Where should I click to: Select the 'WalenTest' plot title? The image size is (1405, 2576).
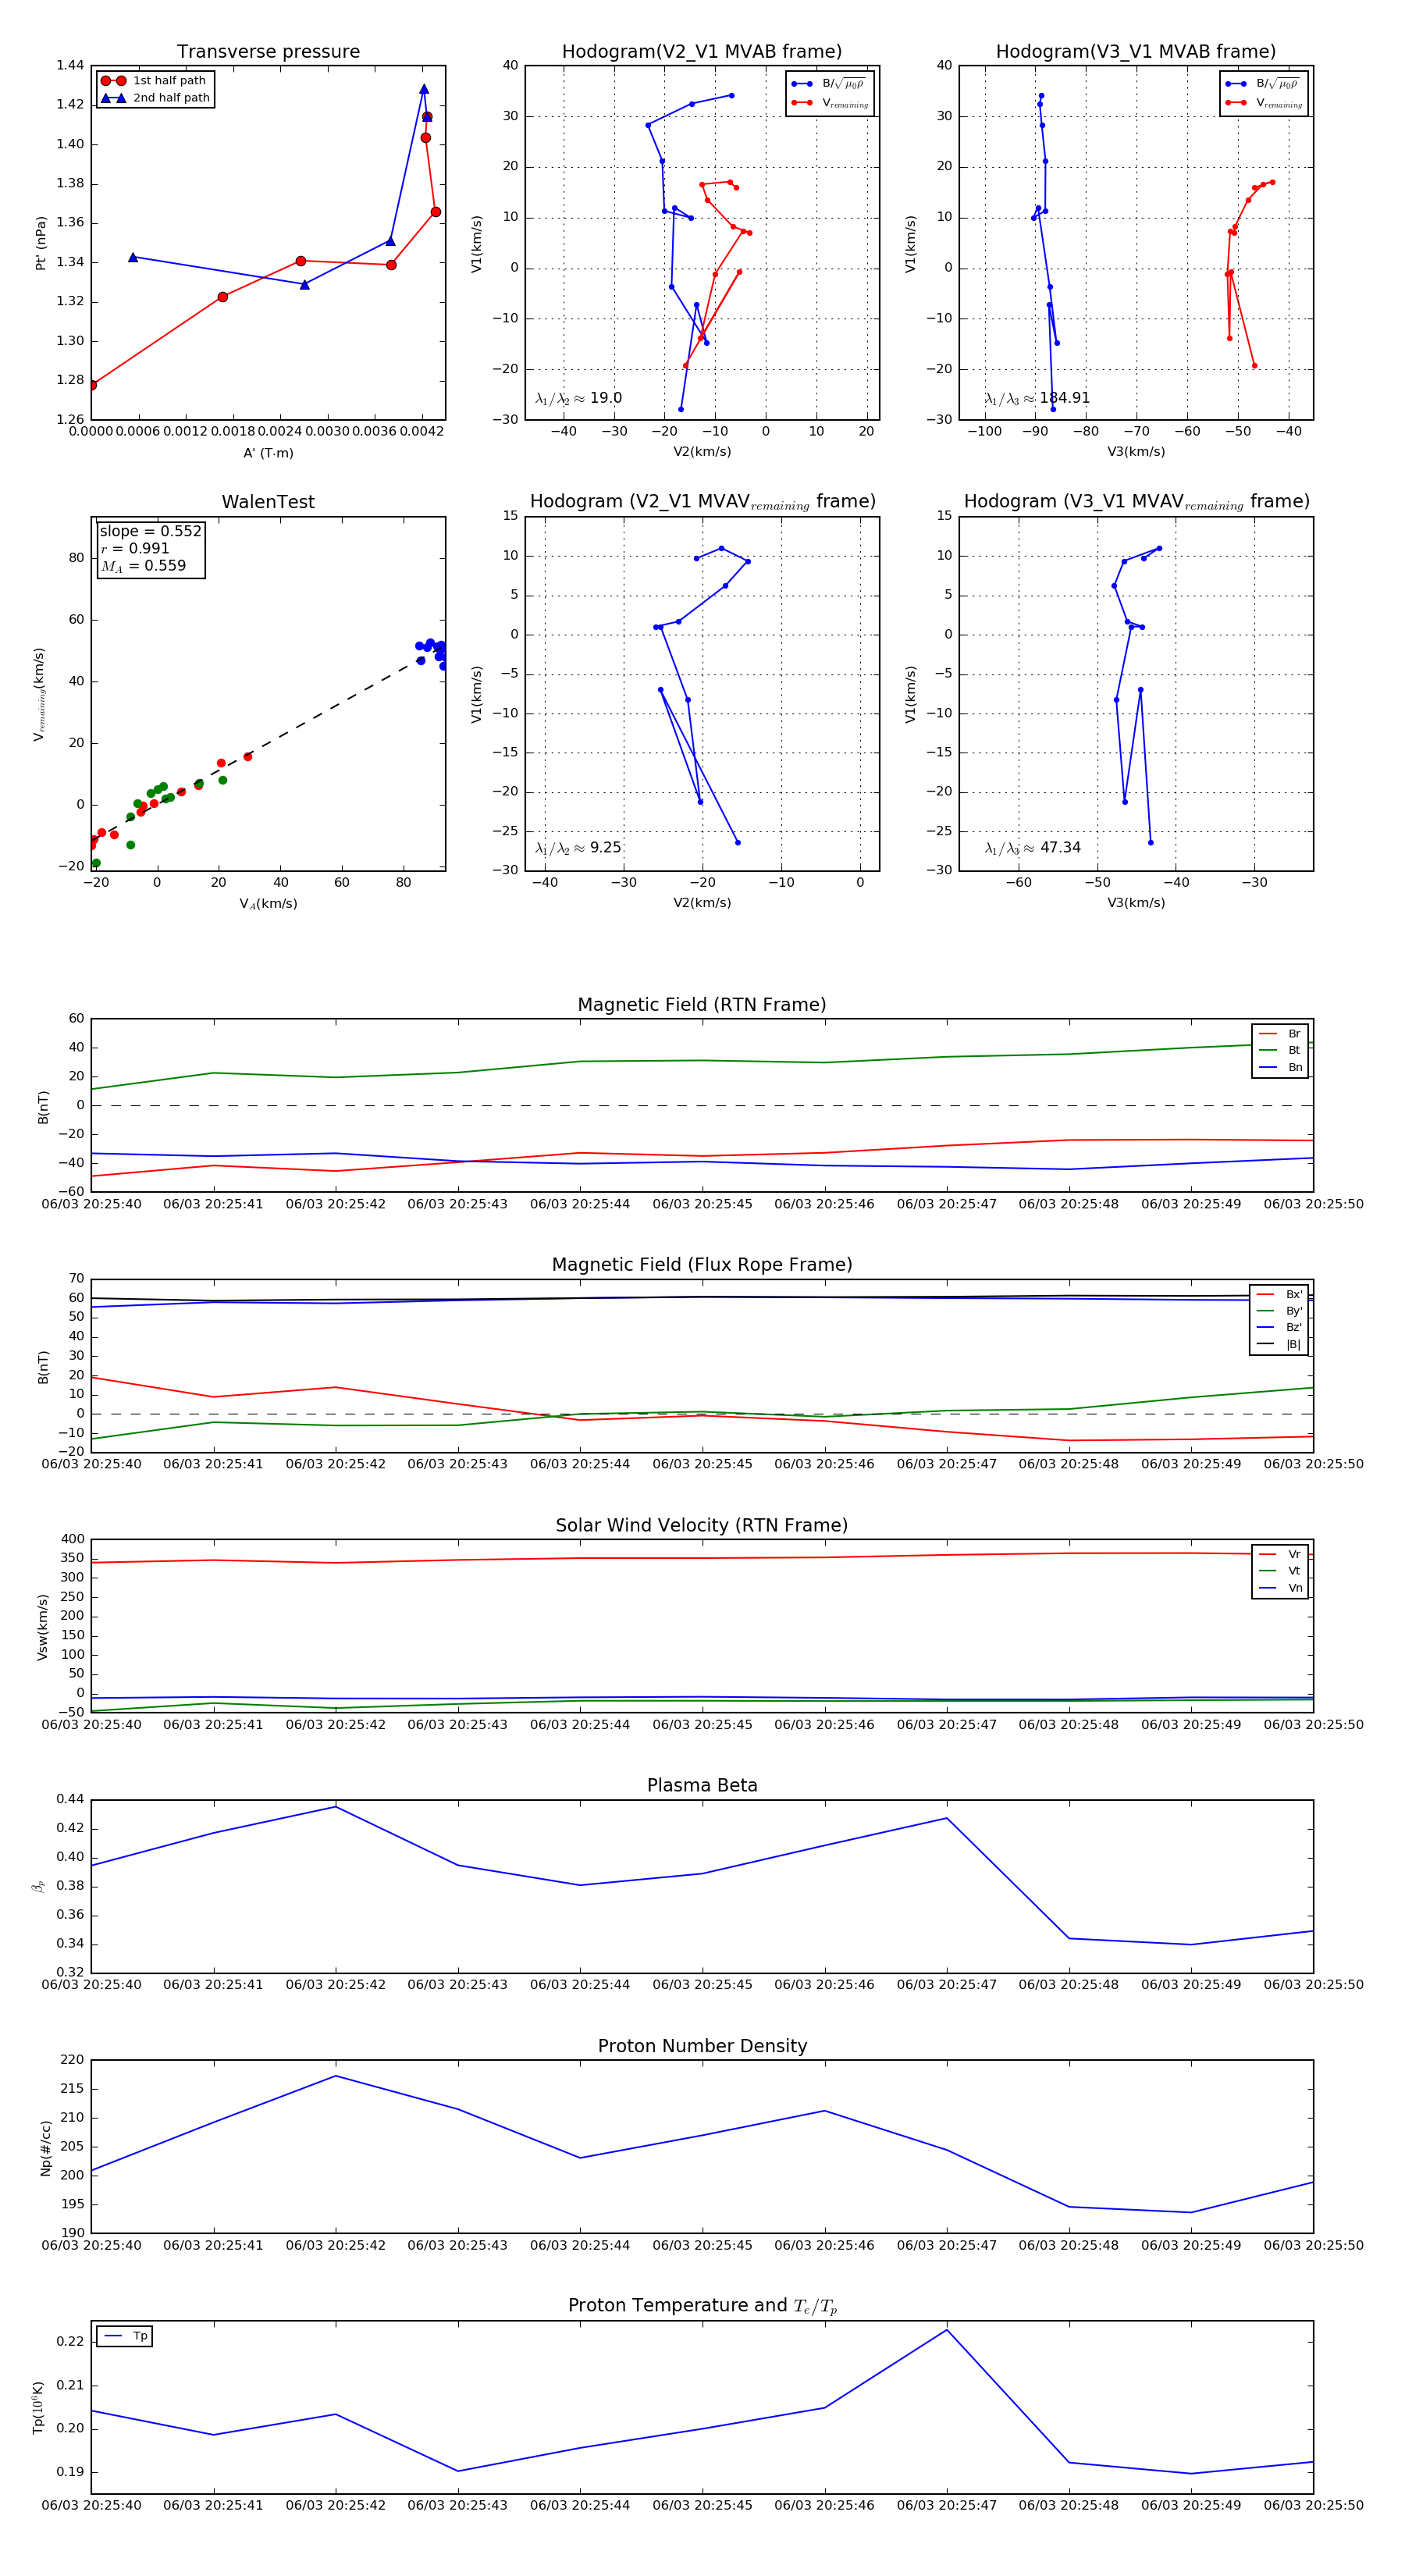coord(268,502)
